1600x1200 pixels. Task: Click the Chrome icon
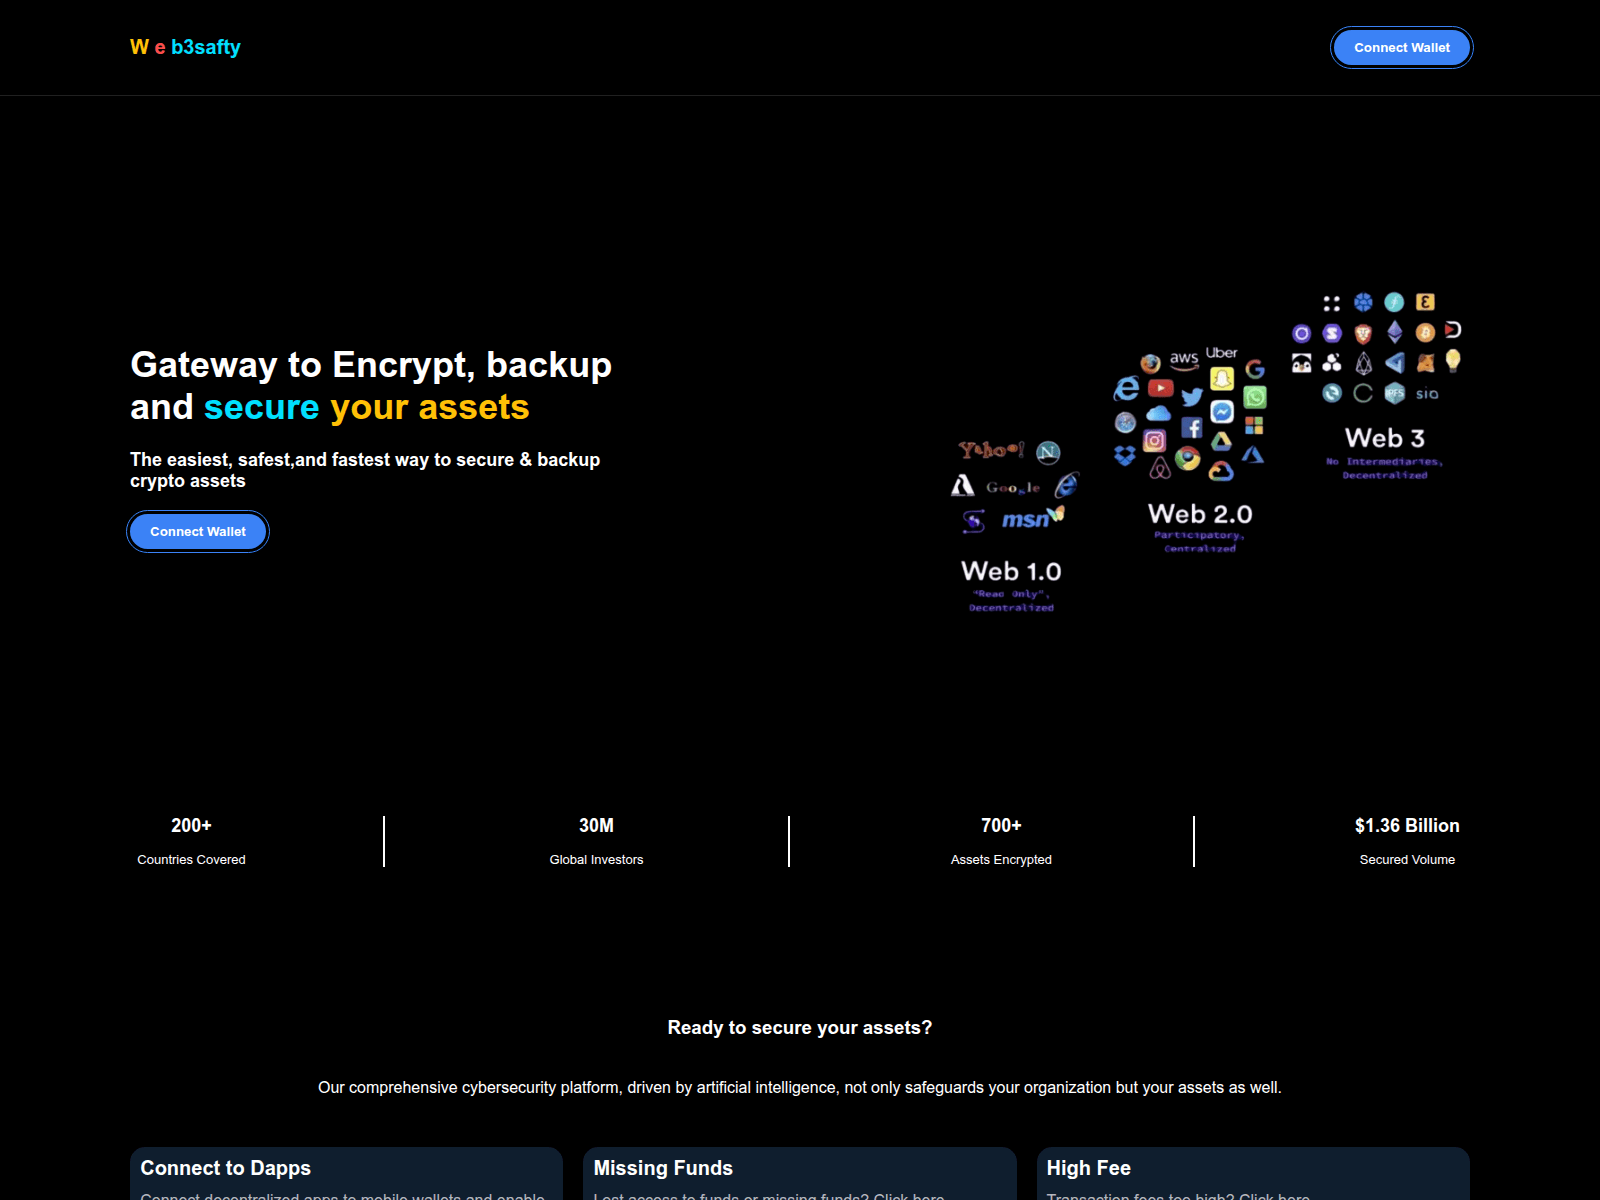[x=1188, y=458]
